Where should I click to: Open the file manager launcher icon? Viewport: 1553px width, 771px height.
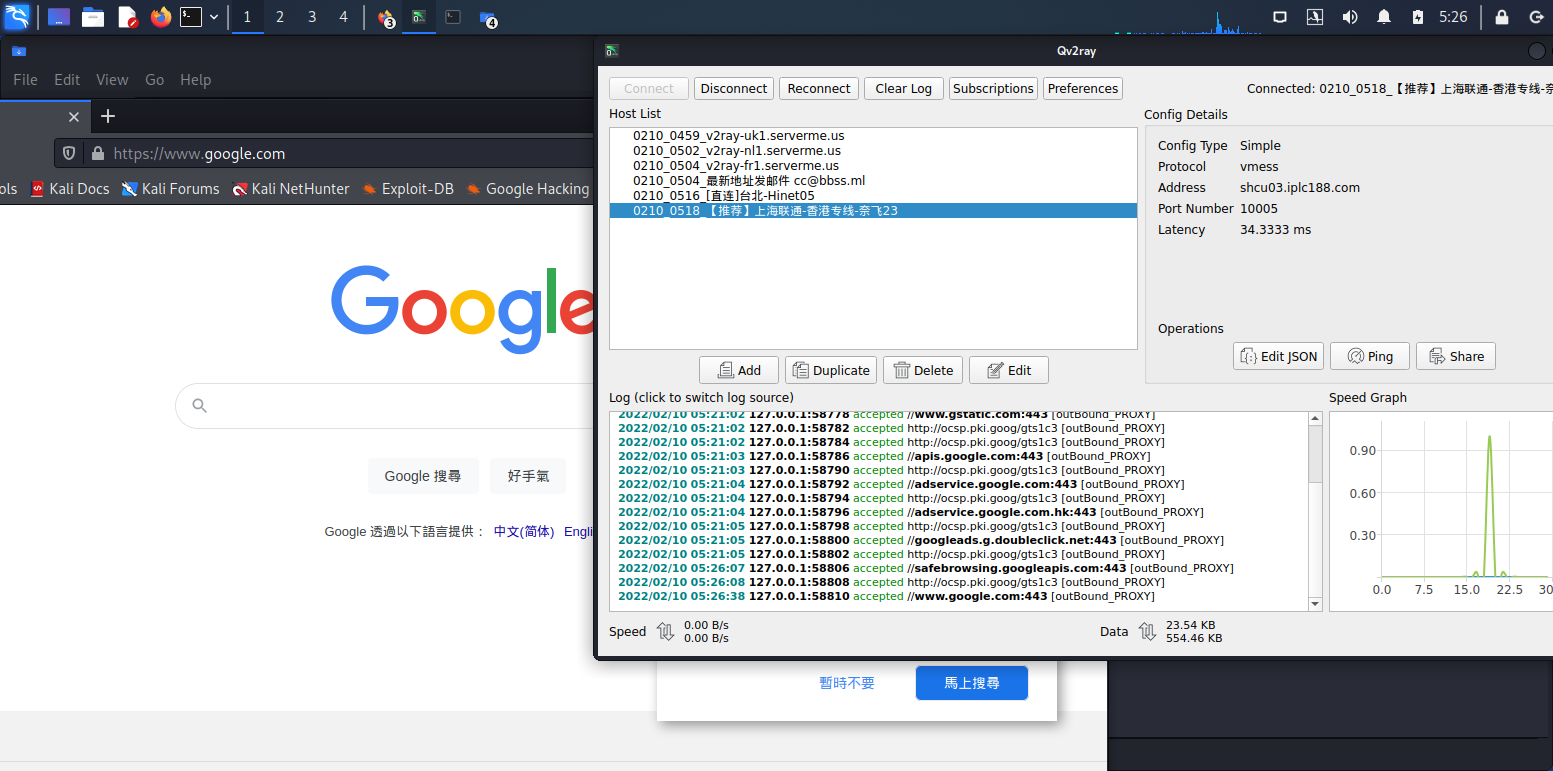[x=93, y=17]
